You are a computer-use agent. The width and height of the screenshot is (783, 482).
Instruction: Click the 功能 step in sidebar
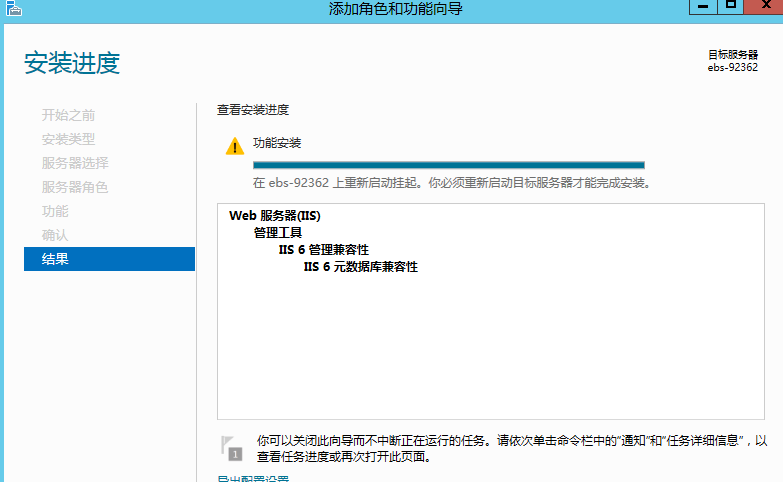(x=55, y=211)
